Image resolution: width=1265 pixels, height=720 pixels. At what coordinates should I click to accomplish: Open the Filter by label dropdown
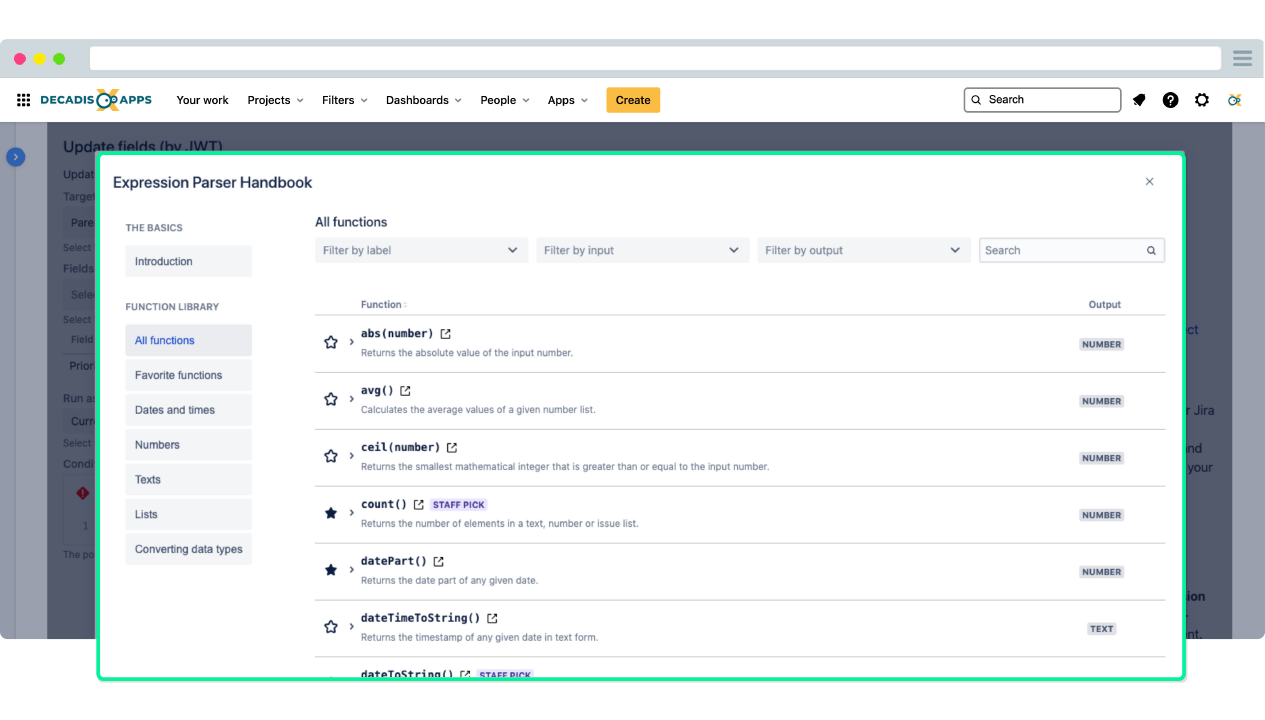(421, 250)
